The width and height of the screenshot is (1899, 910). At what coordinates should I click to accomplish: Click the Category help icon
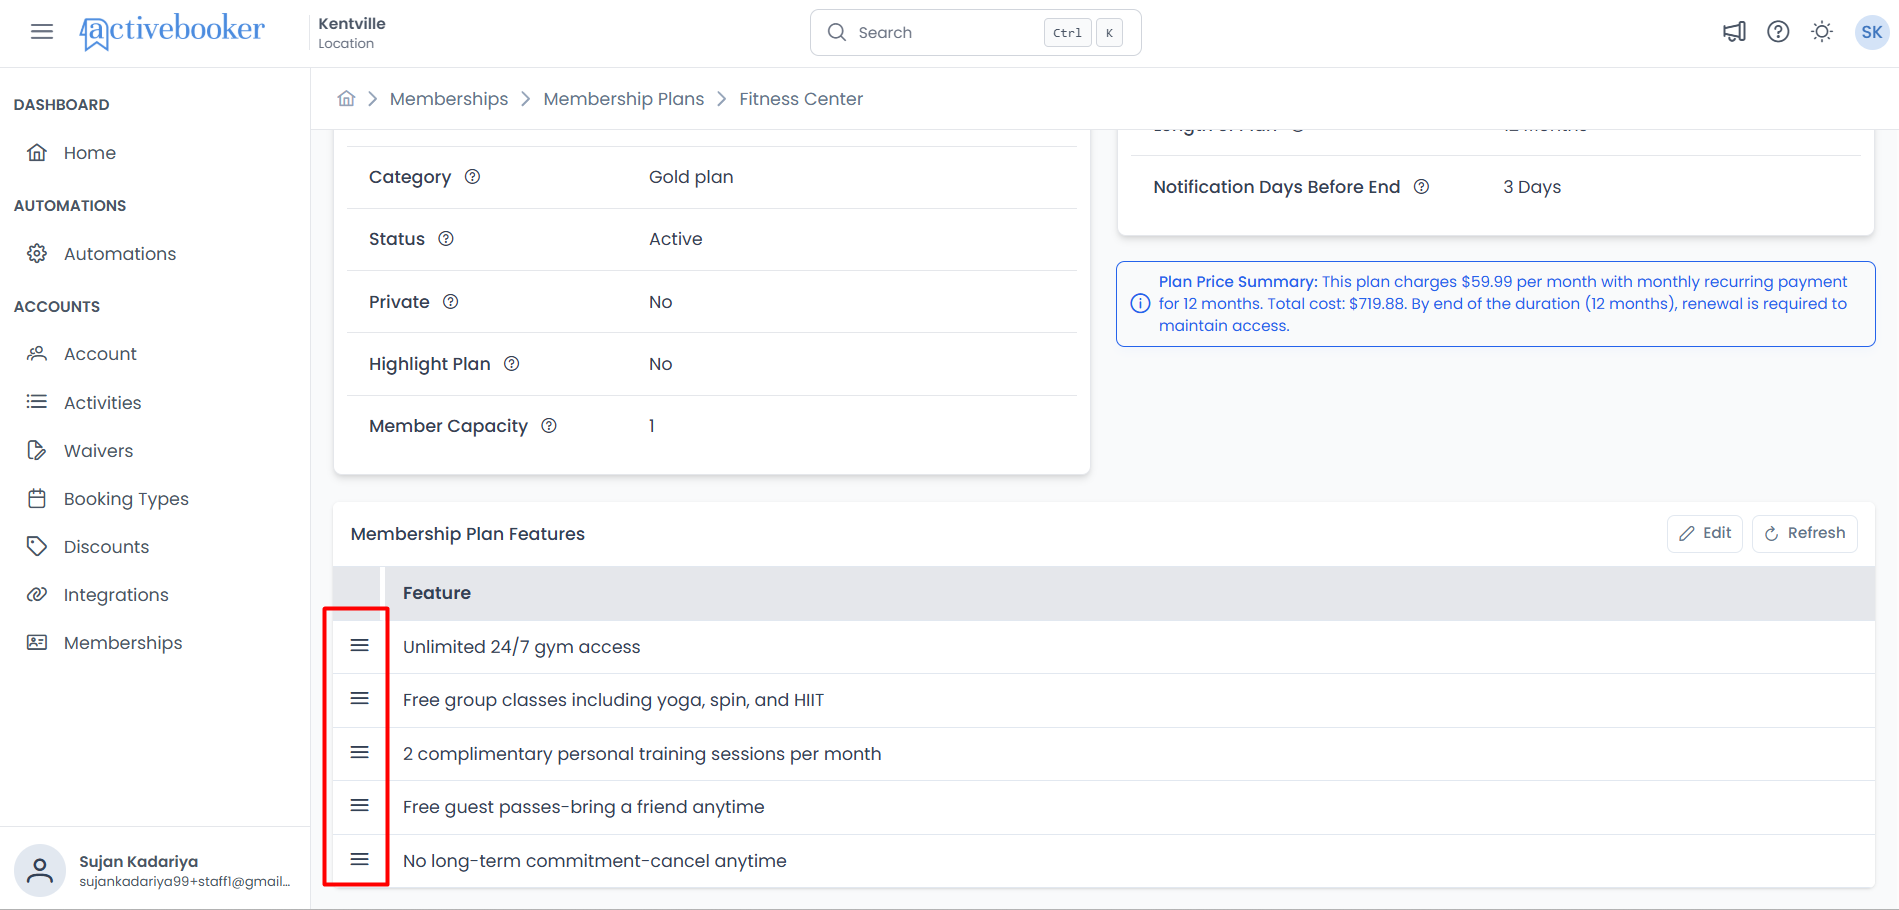(x=473, y=177)
